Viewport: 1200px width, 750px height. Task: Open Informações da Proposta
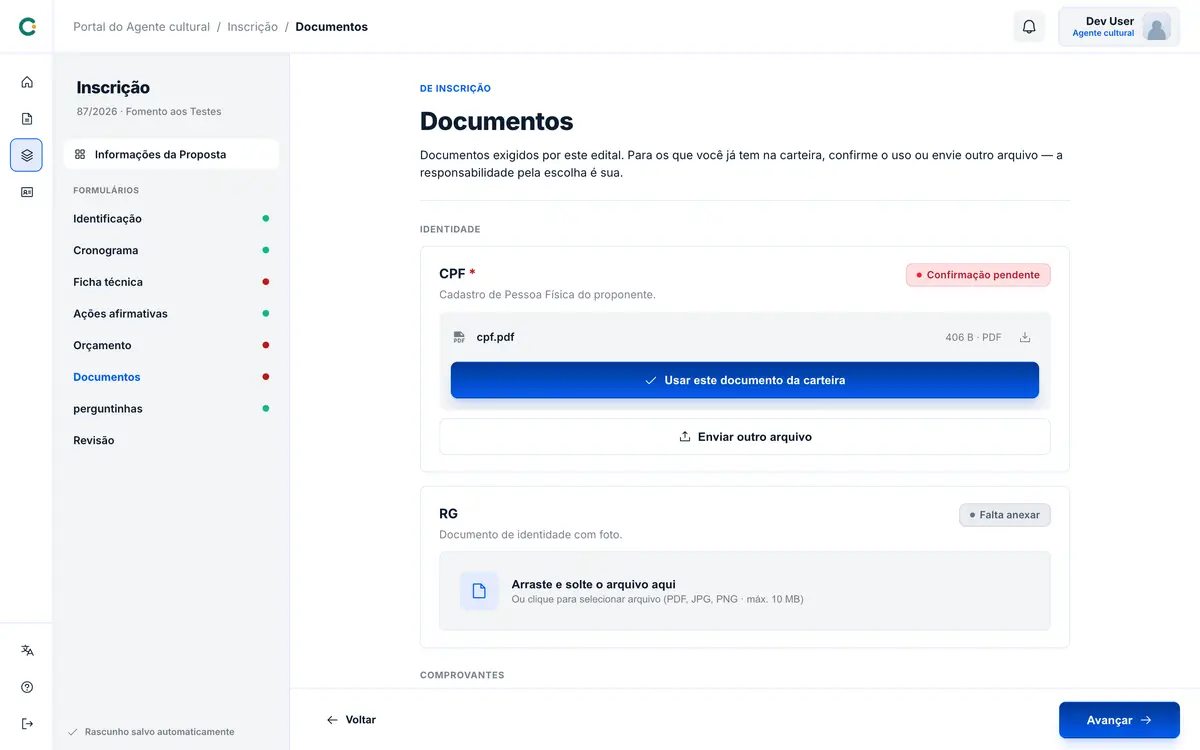(x=171, y=154)
